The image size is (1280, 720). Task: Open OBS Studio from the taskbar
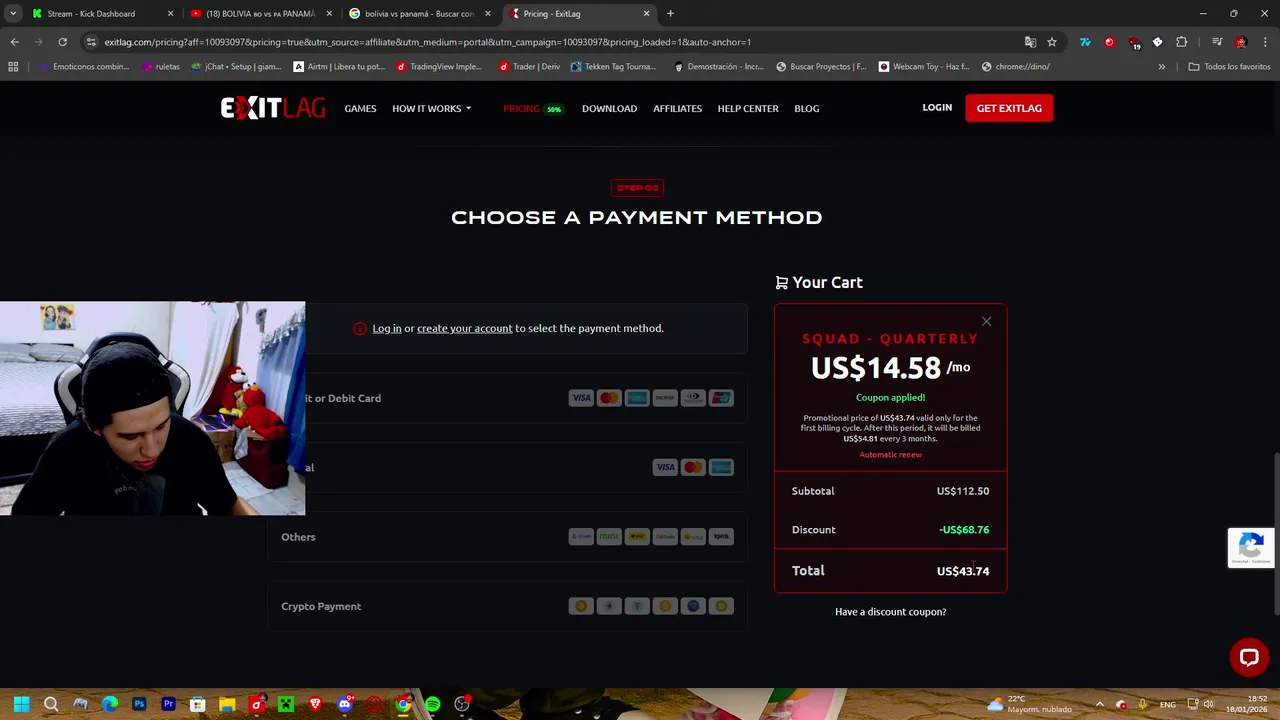tap(462, 704)
